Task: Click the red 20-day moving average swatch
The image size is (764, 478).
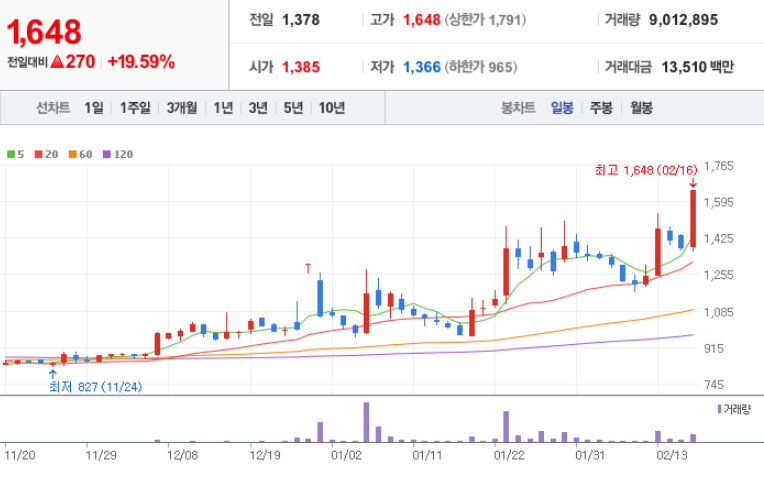Action: (x=38, y=154)
